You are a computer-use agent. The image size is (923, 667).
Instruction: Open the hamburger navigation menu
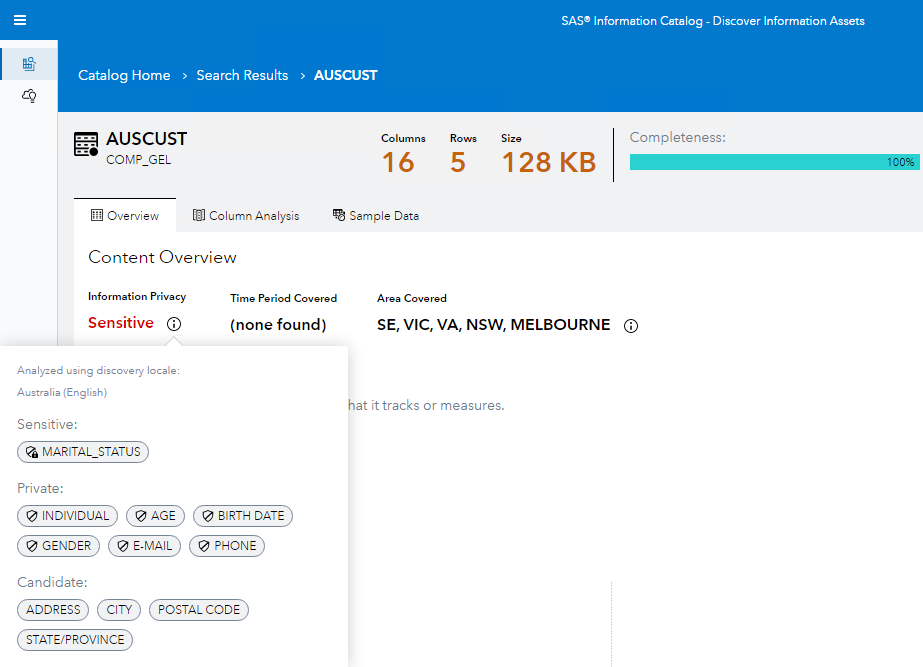click(x=20, y=20)
